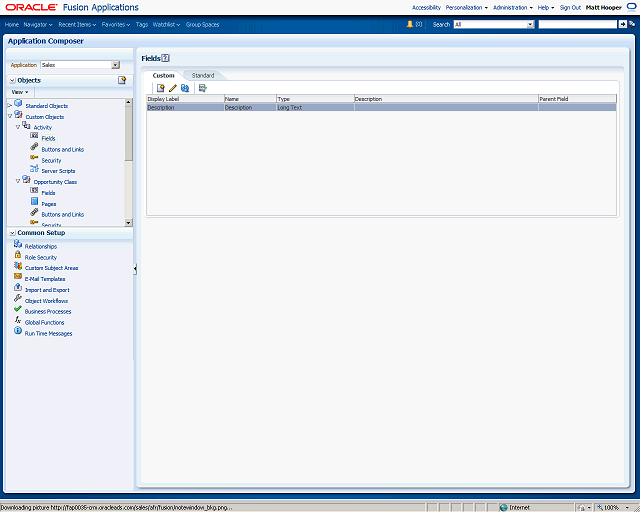Click the Server Scripts icon
Screen dimensions: 640x512
point(34,168)
